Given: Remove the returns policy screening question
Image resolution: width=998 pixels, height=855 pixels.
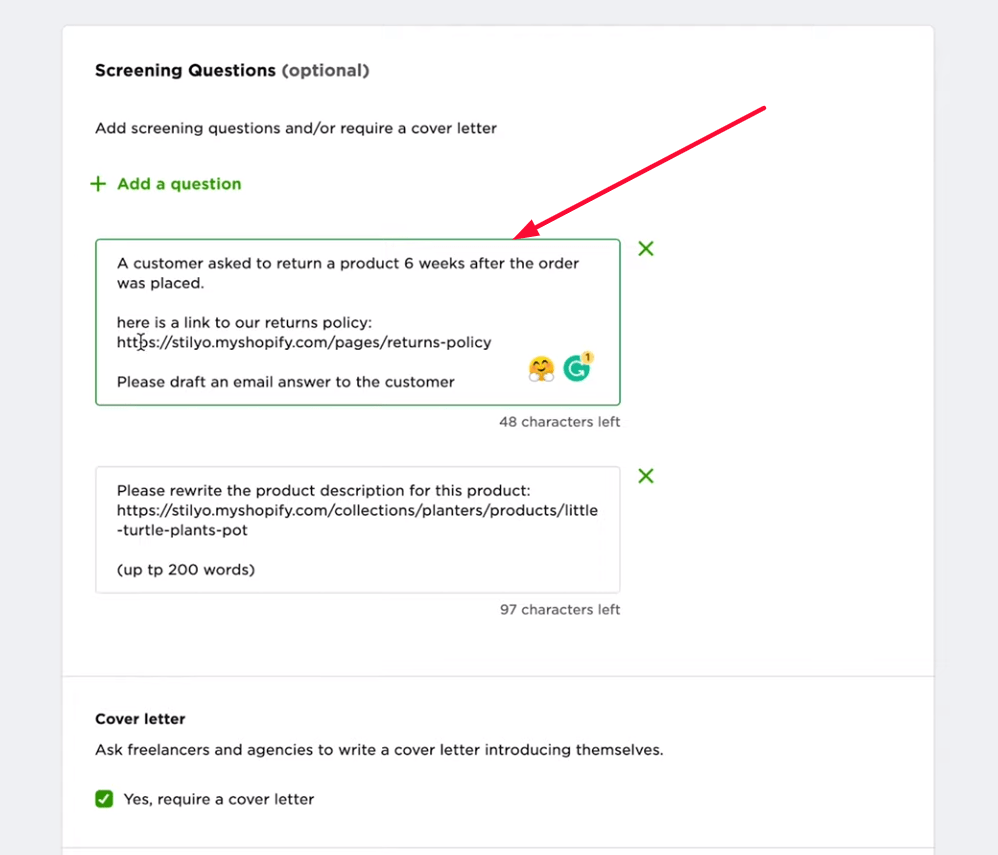Looking at the screenshot, I should click(x=646, y=248).
